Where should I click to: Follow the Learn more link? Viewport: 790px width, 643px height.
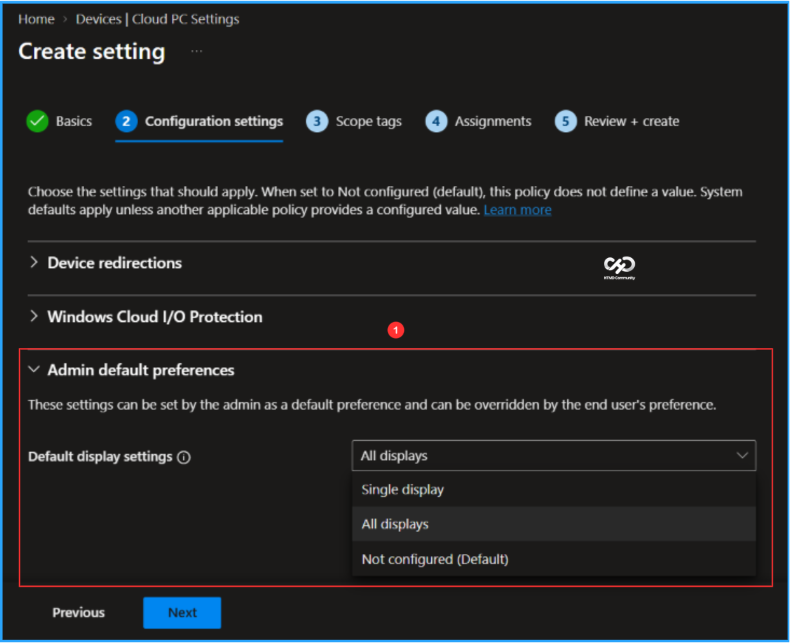(517, 210)
